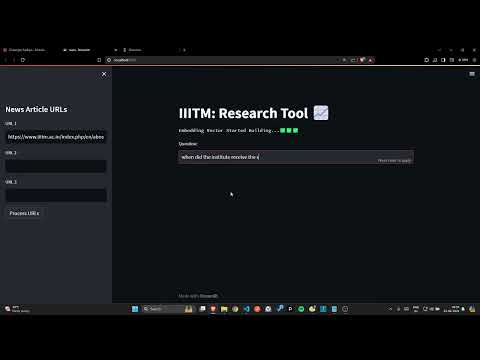This screenshot has width=480, height=360.
Task: View site information icon in address bar
Action: click(109, 60)
